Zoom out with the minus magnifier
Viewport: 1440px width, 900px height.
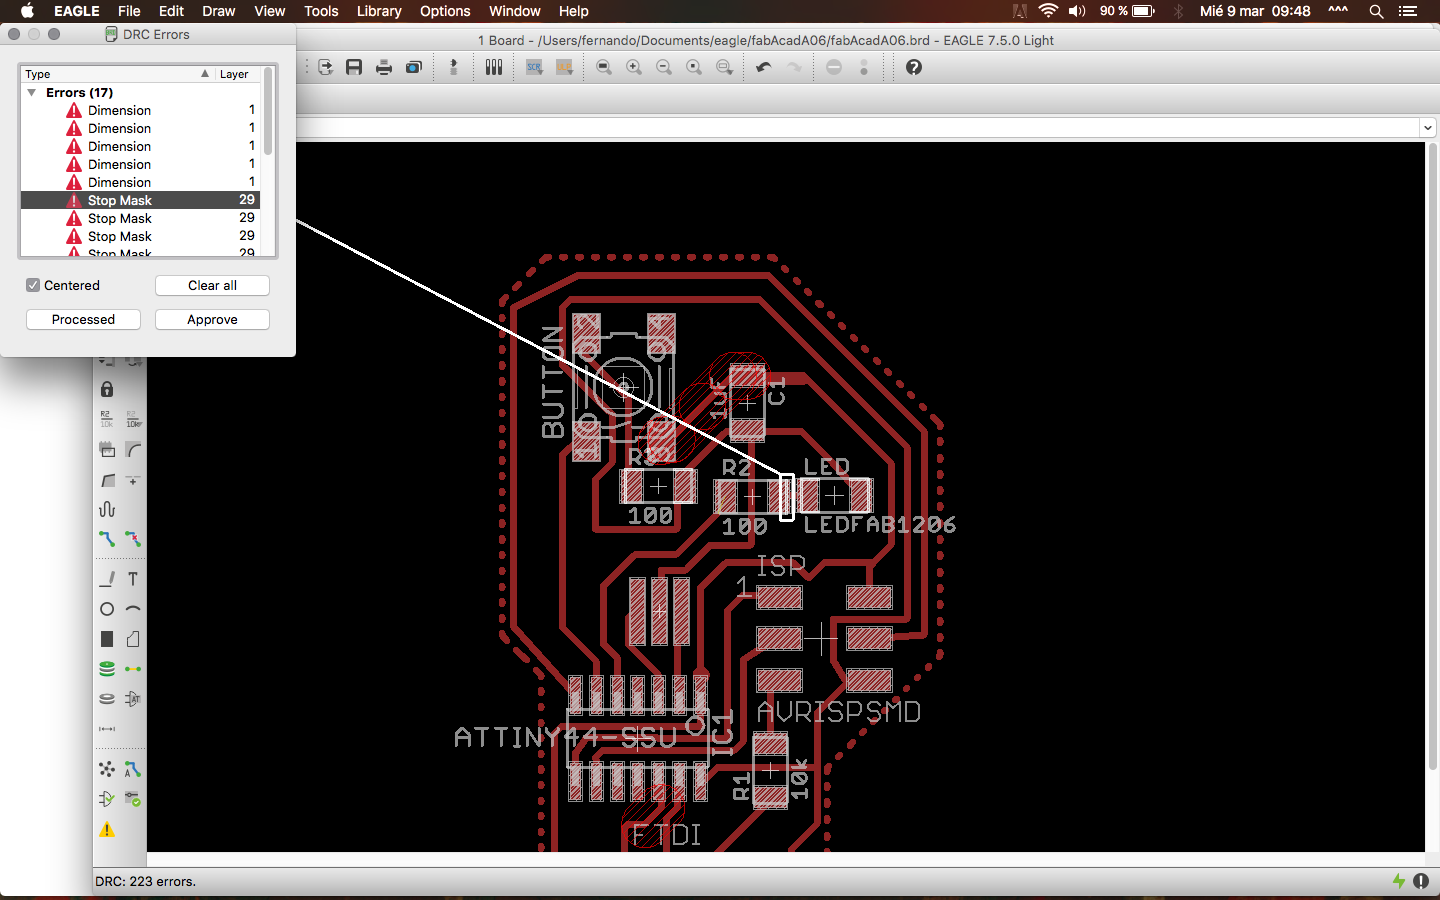point(664,67)
